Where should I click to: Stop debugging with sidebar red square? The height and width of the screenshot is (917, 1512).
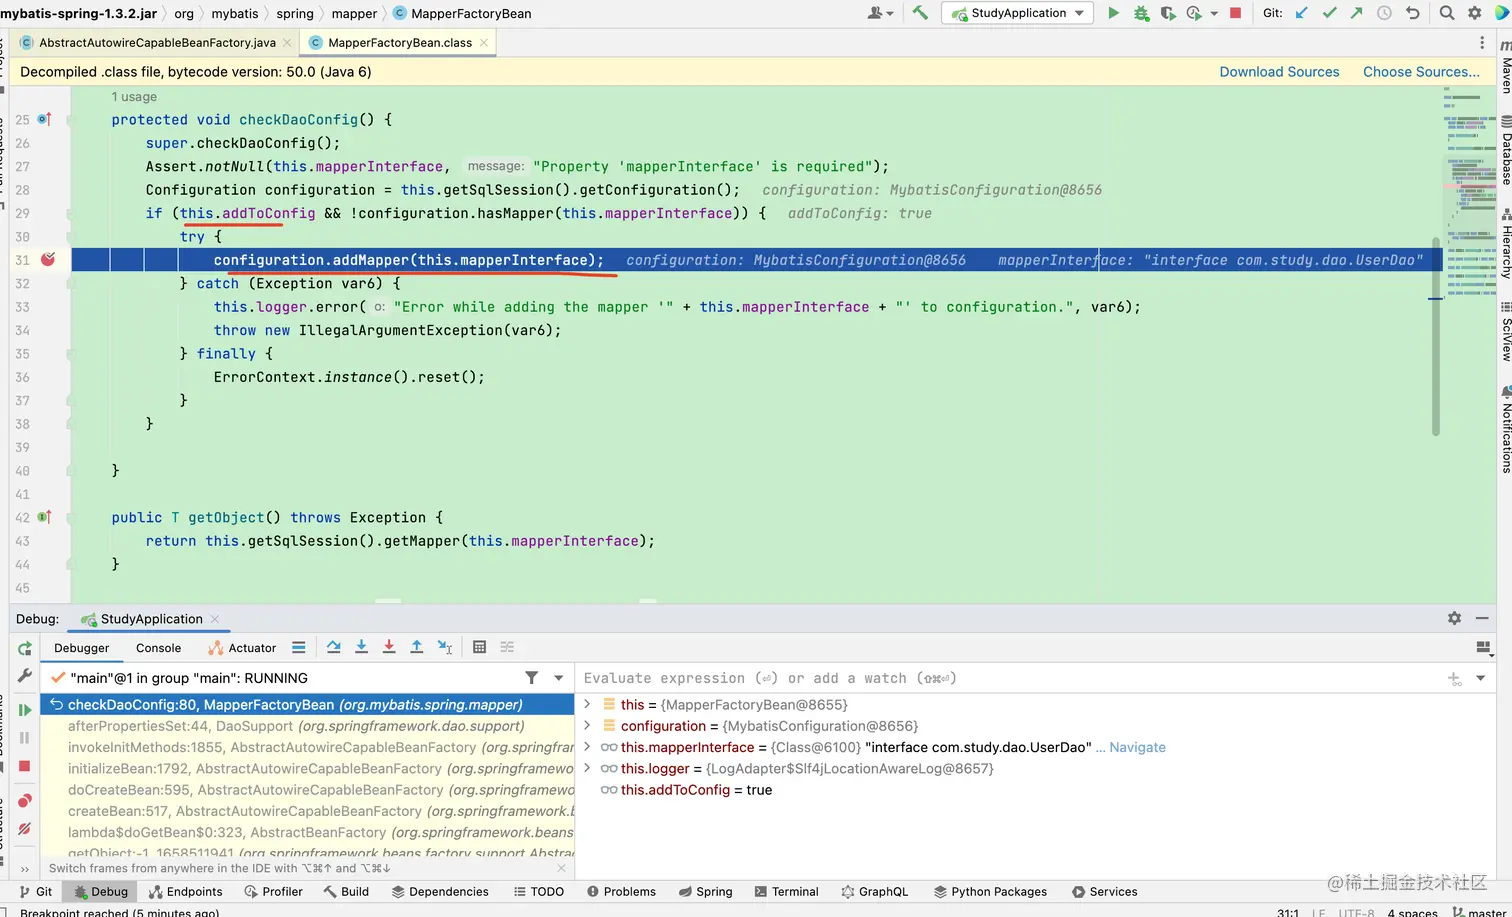coord(25,766)
